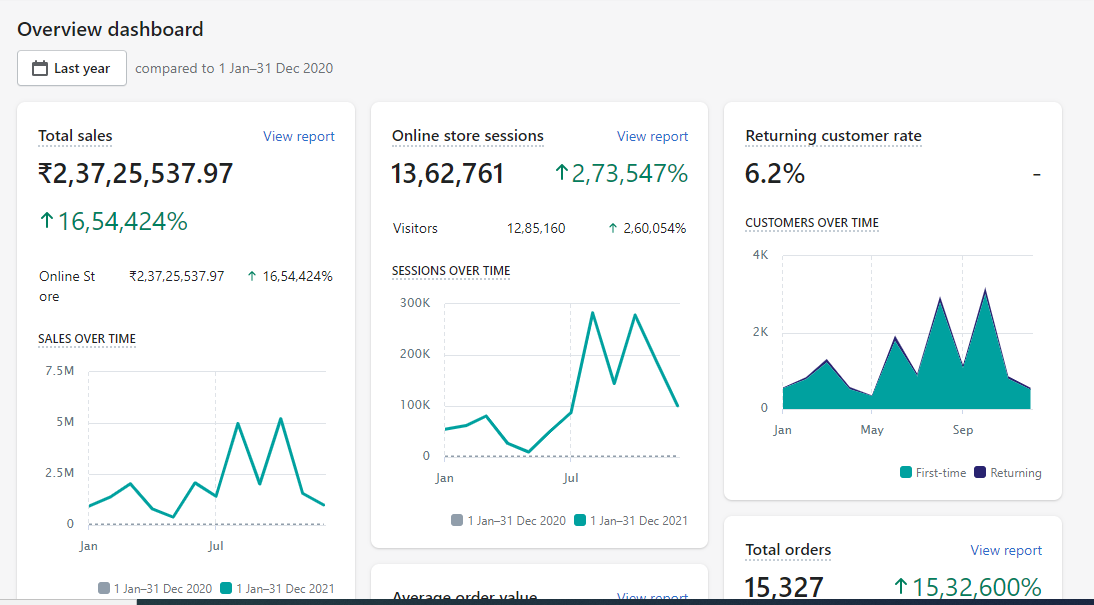View report for Total orders
Screen dimensions: 1094x605
click(x=1006, y=550)
